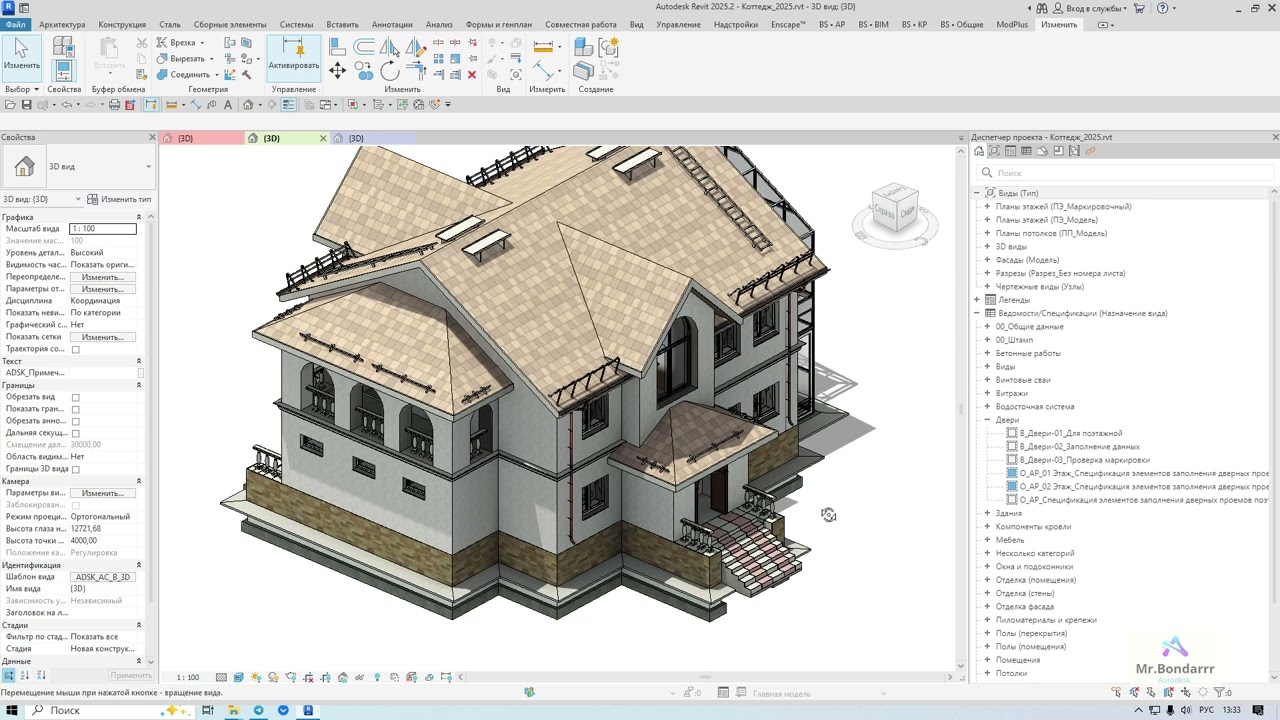Open the Врезка dropdown arrow in Geometry panel
This screenshot has width=1280, height=720.
coord(201,43)
